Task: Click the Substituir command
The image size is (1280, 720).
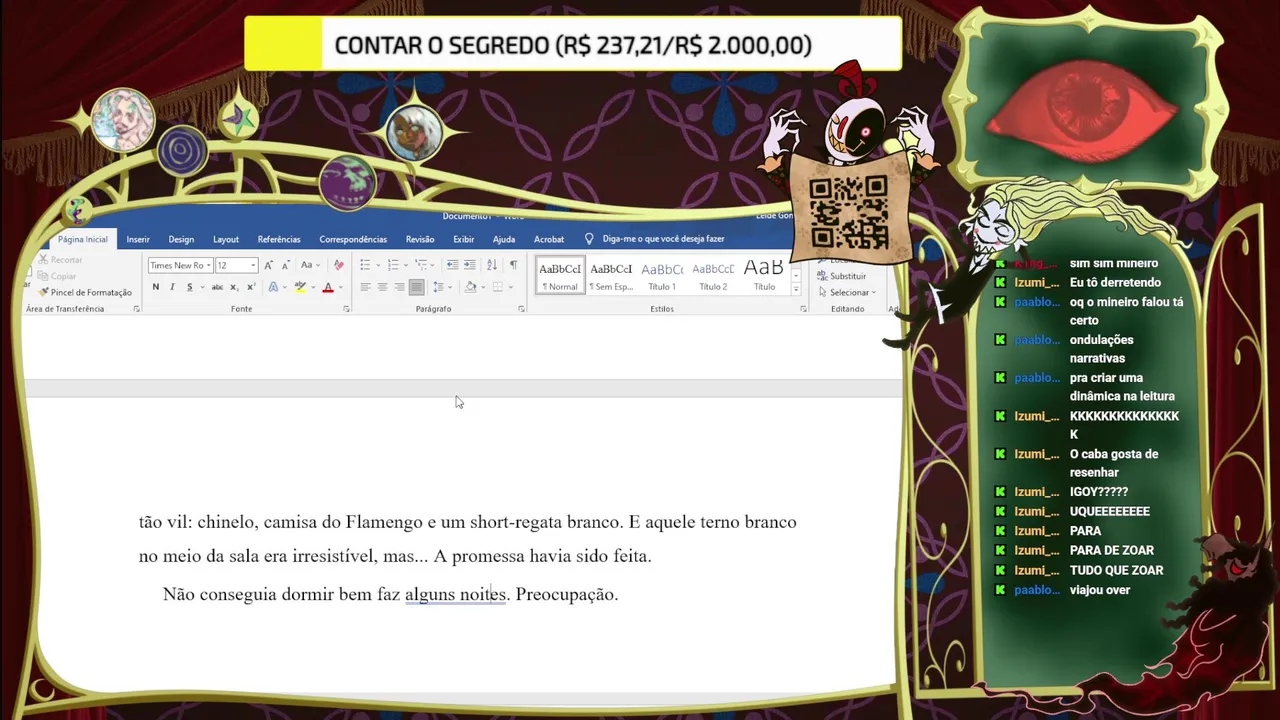Action: [x=843, y=276]
